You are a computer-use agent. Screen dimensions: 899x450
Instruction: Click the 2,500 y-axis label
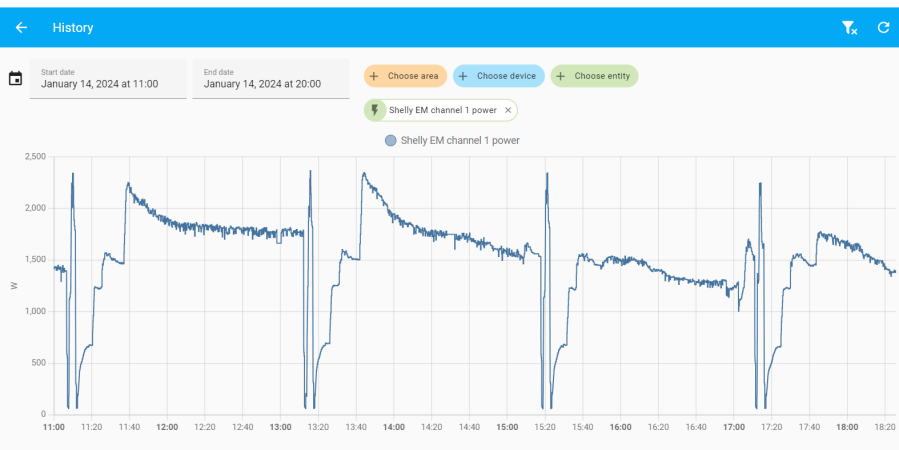click(35, 156)
